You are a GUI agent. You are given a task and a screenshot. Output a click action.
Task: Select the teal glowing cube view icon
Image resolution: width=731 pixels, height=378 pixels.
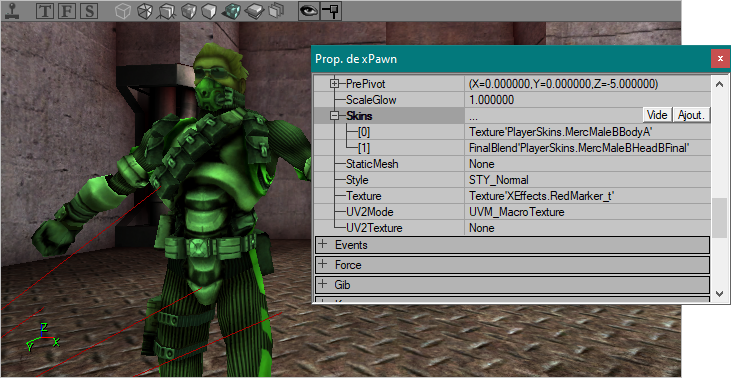coord(232,11)
